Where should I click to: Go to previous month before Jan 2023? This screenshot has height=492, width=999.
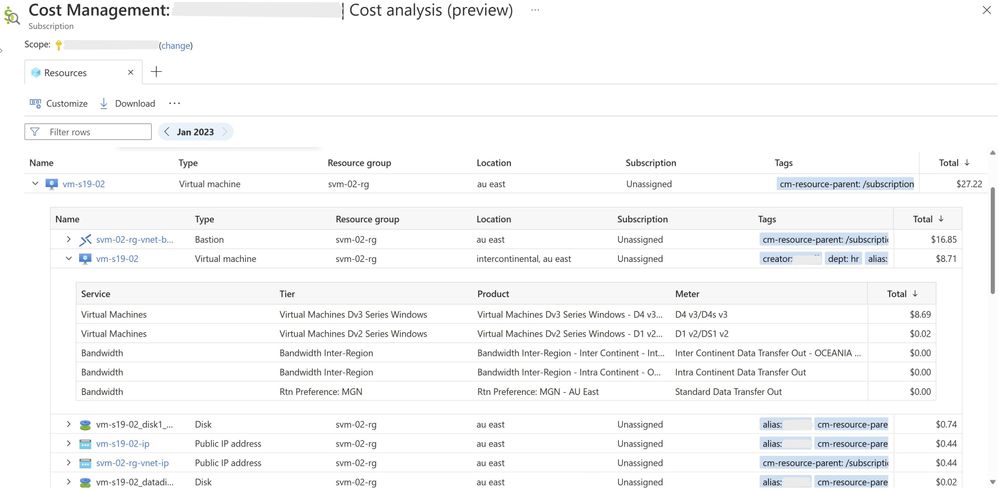click(x=166, y=132)
